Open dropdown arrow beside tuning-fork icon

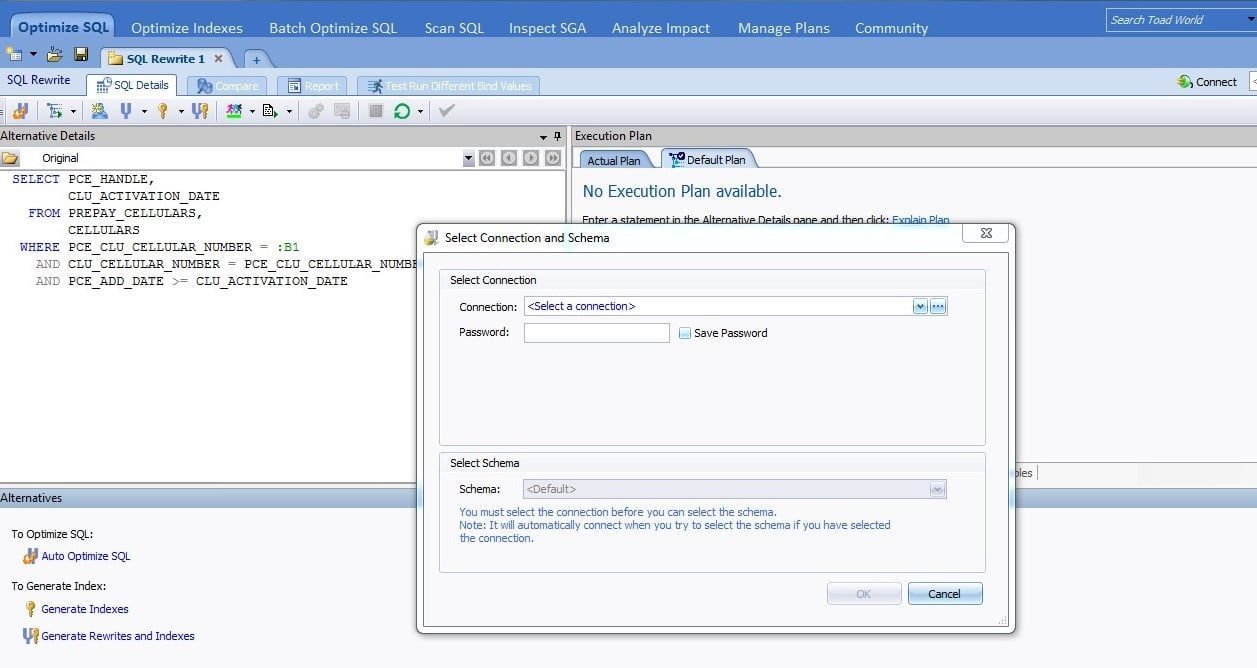tap(144, 111)
